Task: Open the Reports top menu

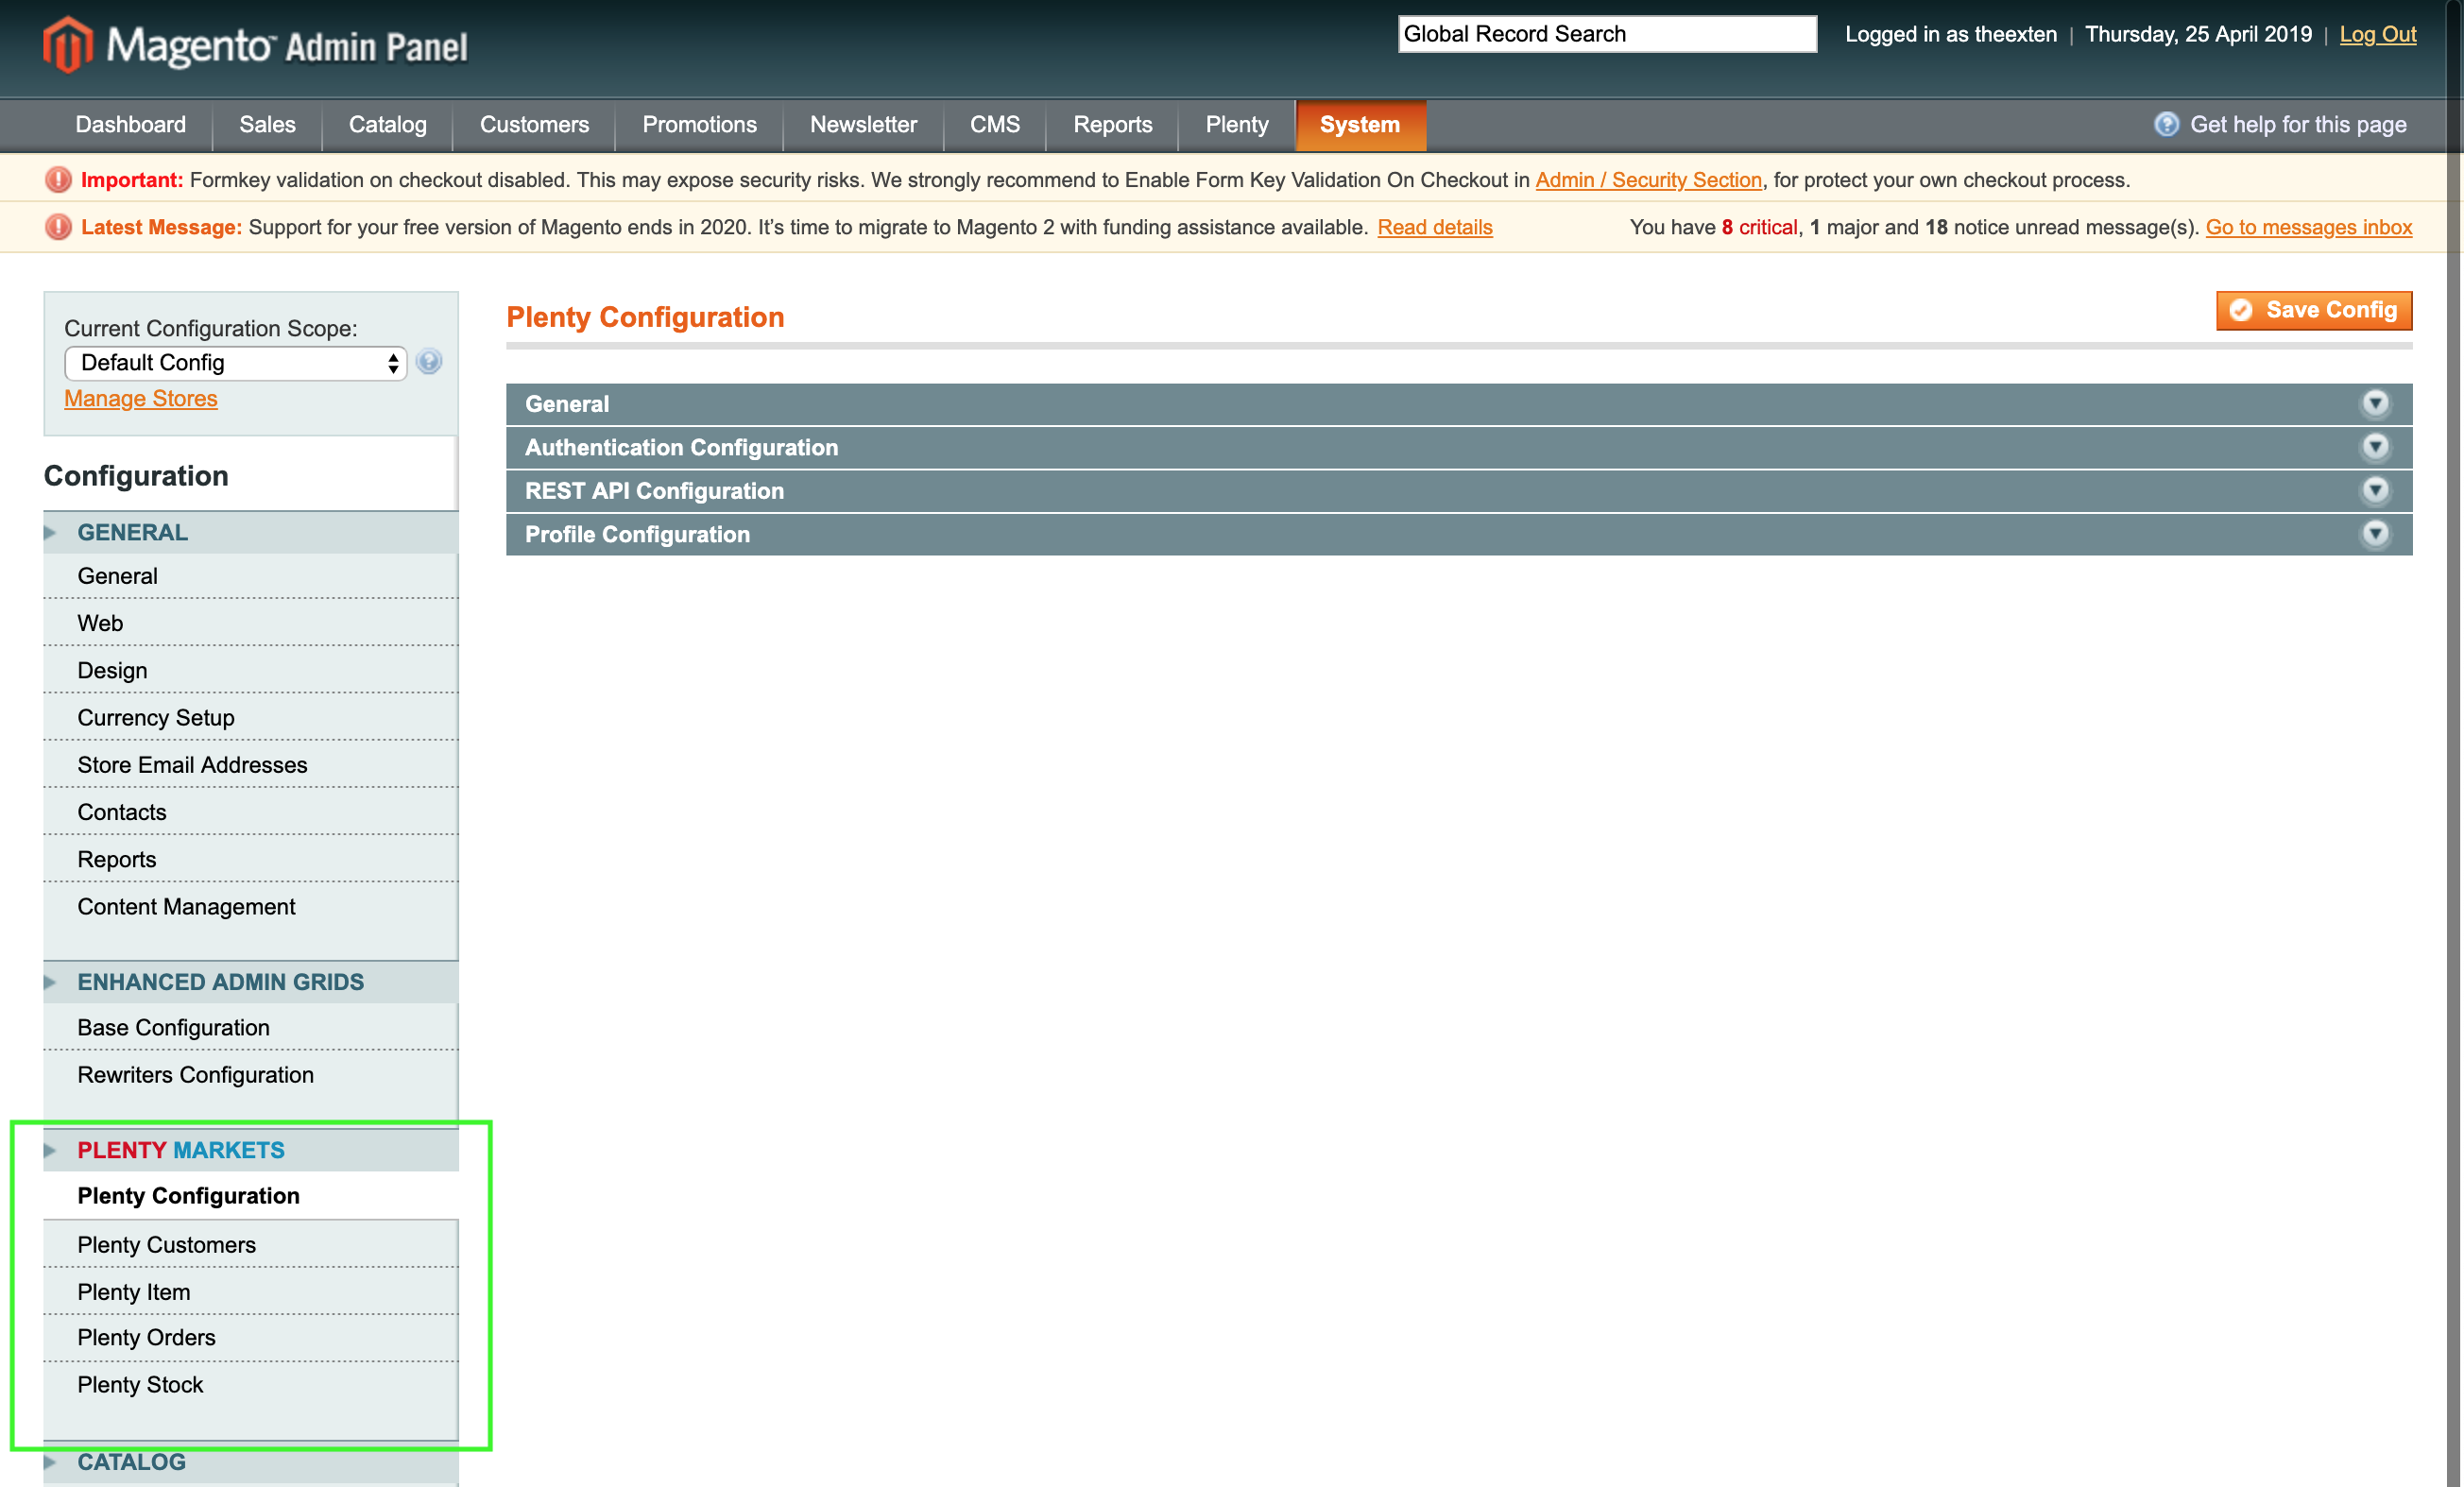Action: tap(1112, 125)
